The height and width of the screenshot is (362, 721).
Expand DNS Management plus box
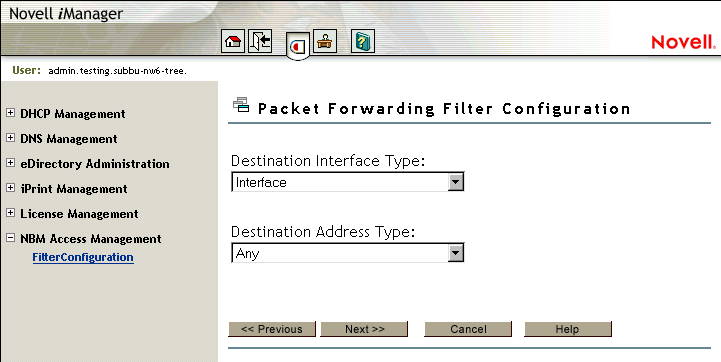point(11,138)
